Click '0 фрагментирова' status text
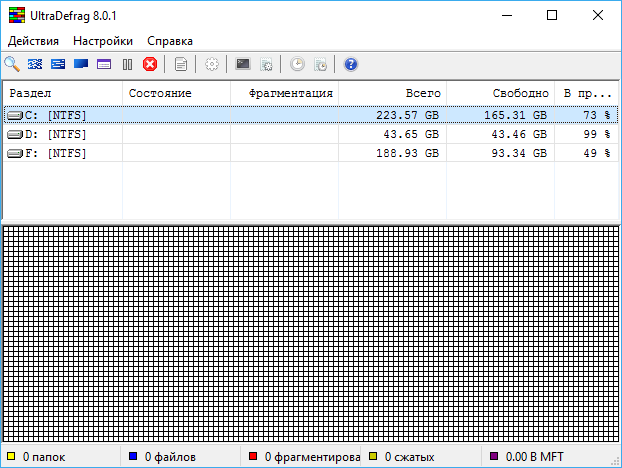The image size is (622, 468). [312, 457]
